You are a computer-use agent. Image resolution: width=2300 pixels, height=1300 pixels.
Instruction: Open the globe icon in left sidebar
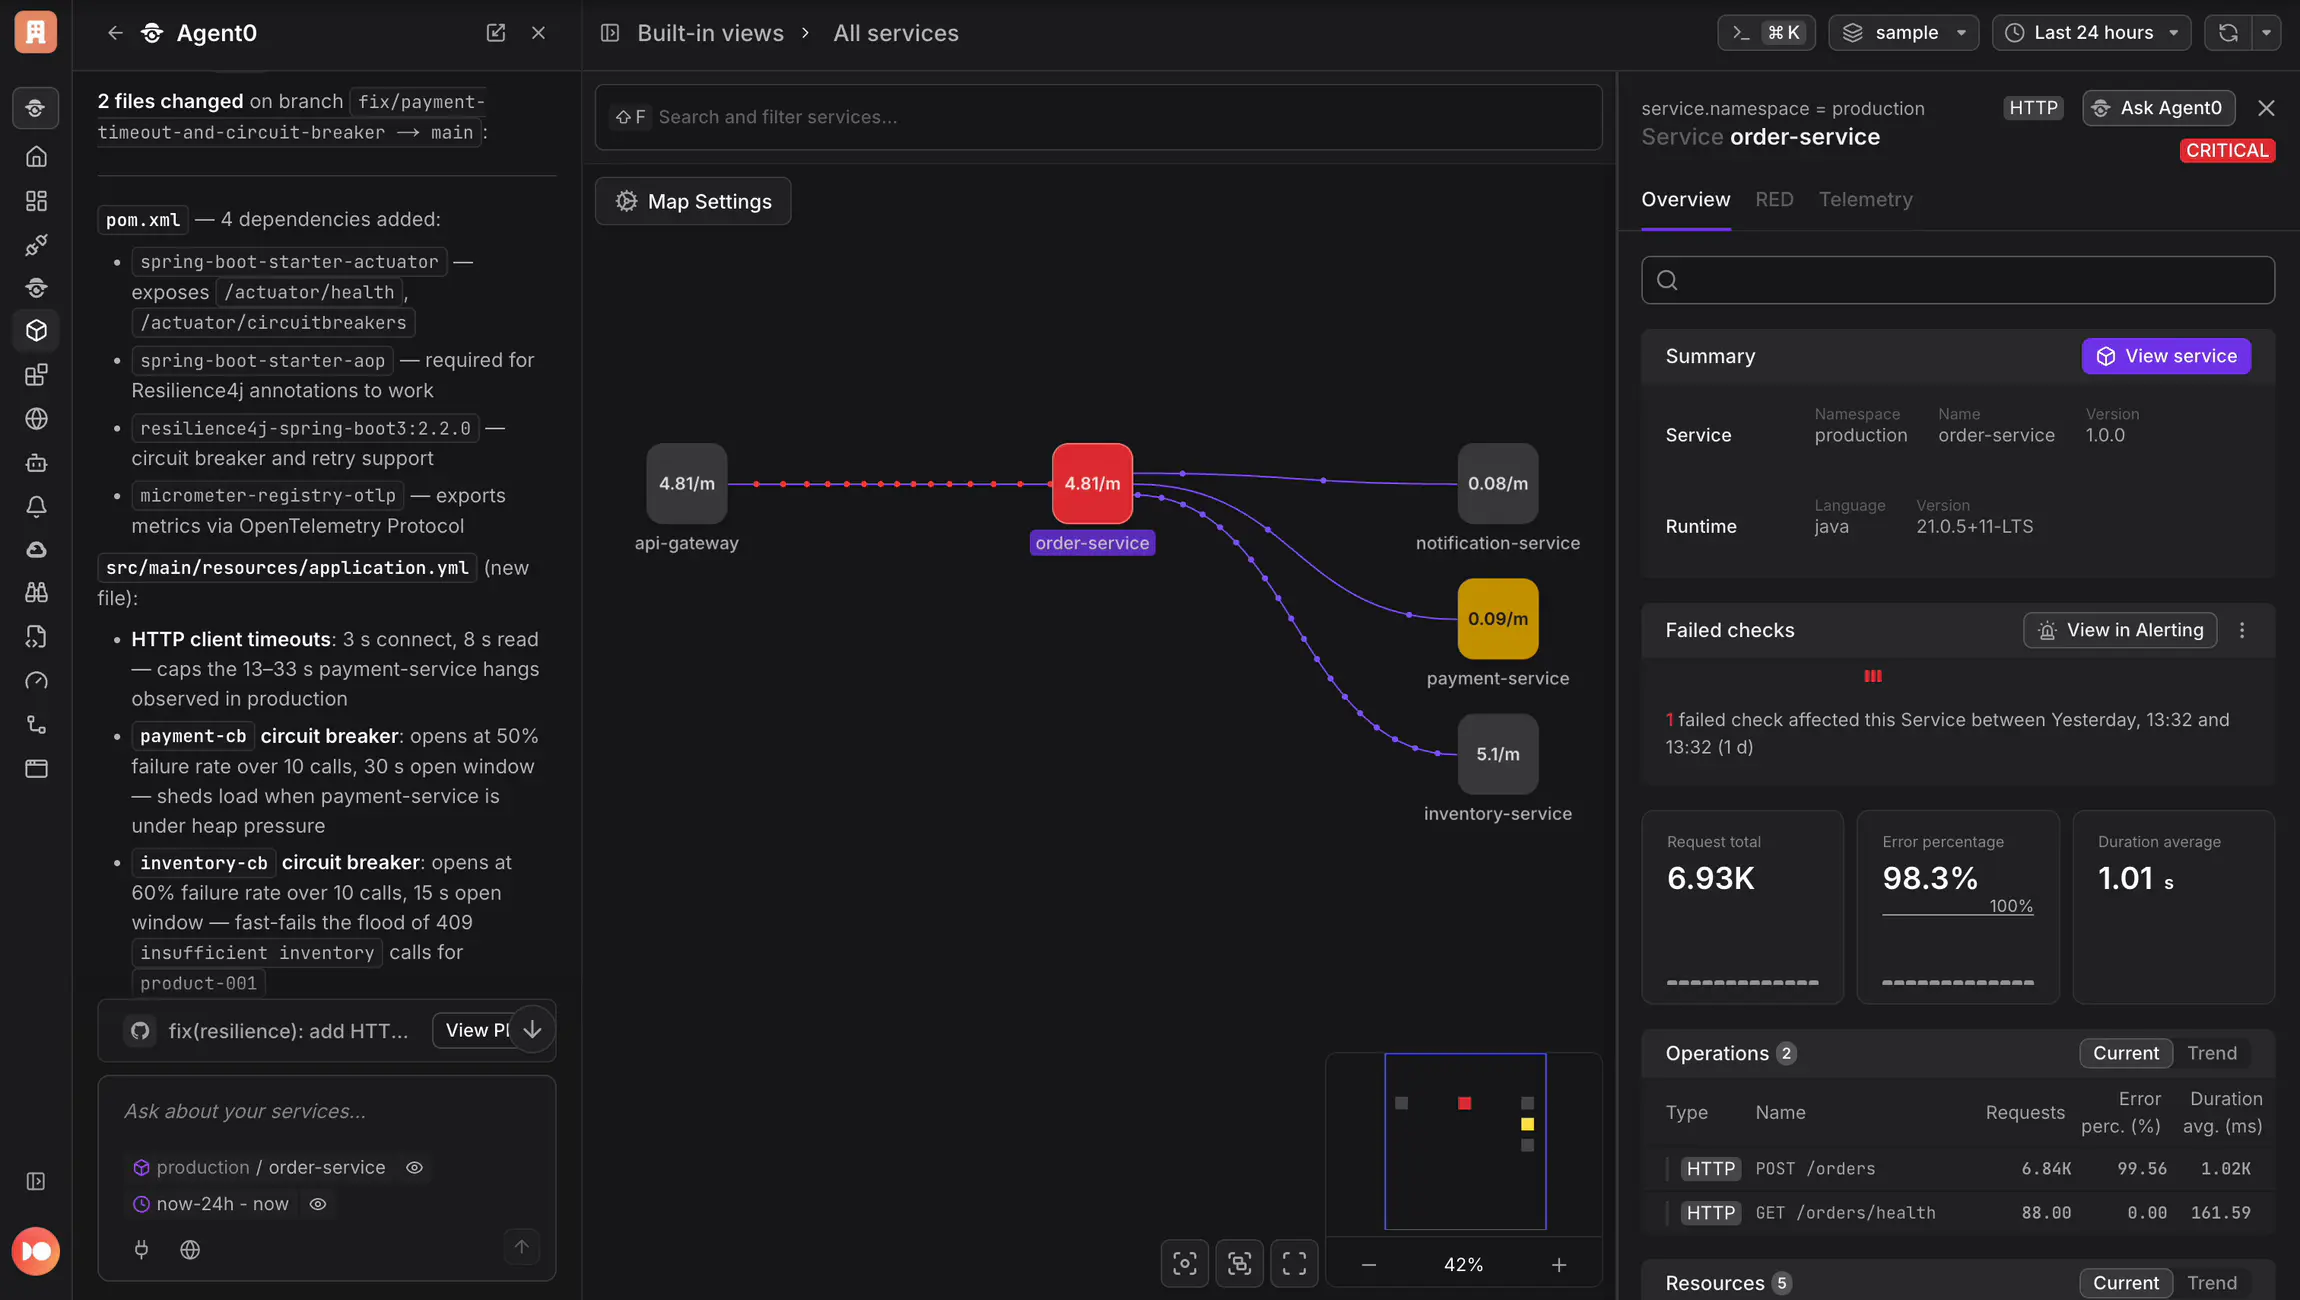pos(36,419)
